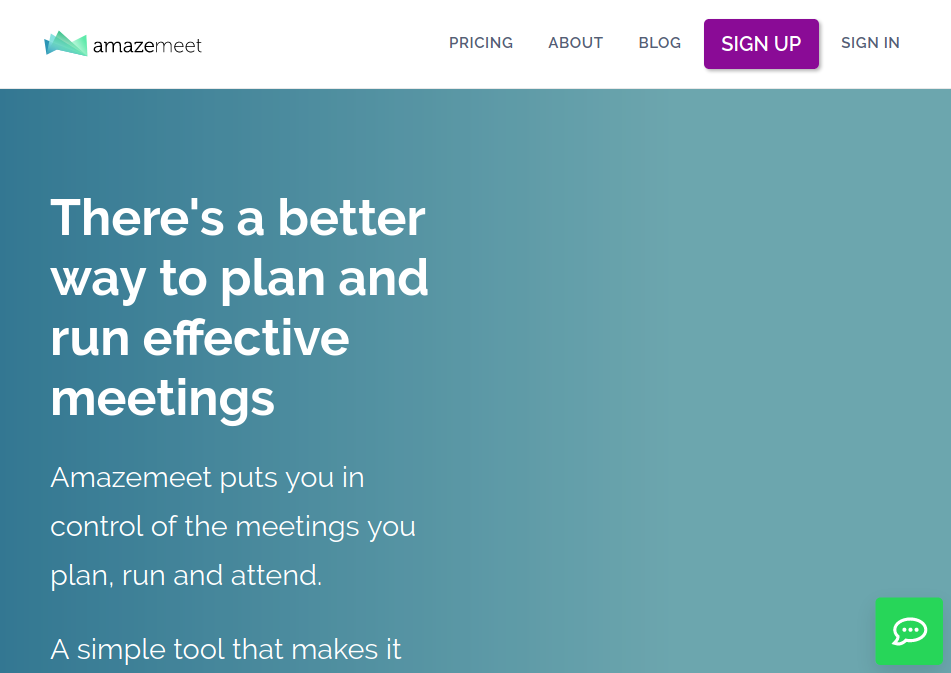This screenshot has width=951, height=673.
Task: Open the PRICING page
Action: coord(481,43)
